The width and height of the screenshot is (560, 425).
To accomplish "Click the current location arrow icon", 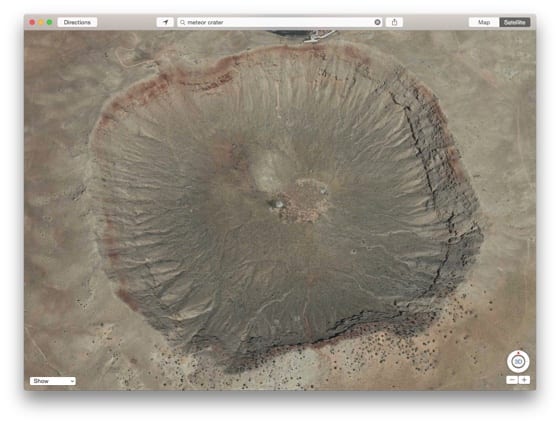I will (x=165, y=22).
